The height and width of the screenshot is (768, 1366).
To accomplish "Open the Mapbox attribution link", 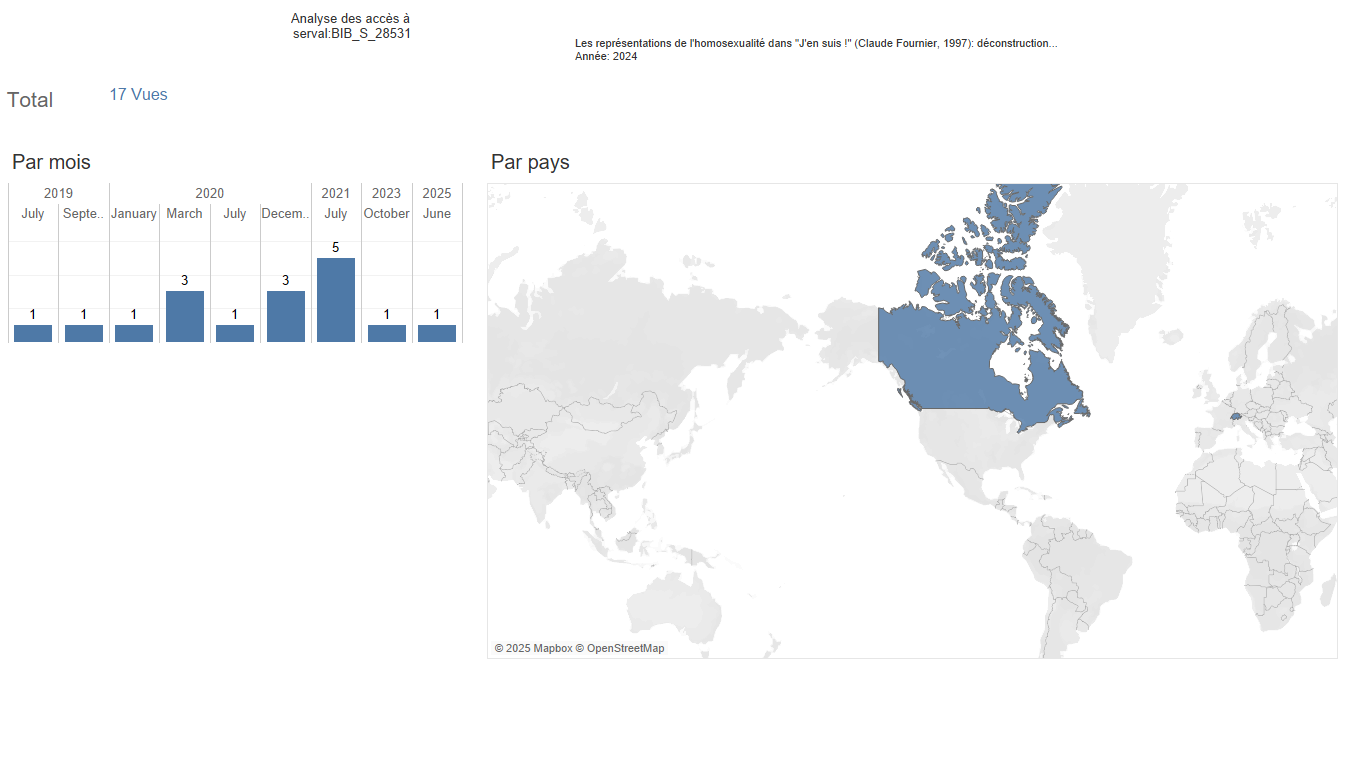I will (533, 648).
